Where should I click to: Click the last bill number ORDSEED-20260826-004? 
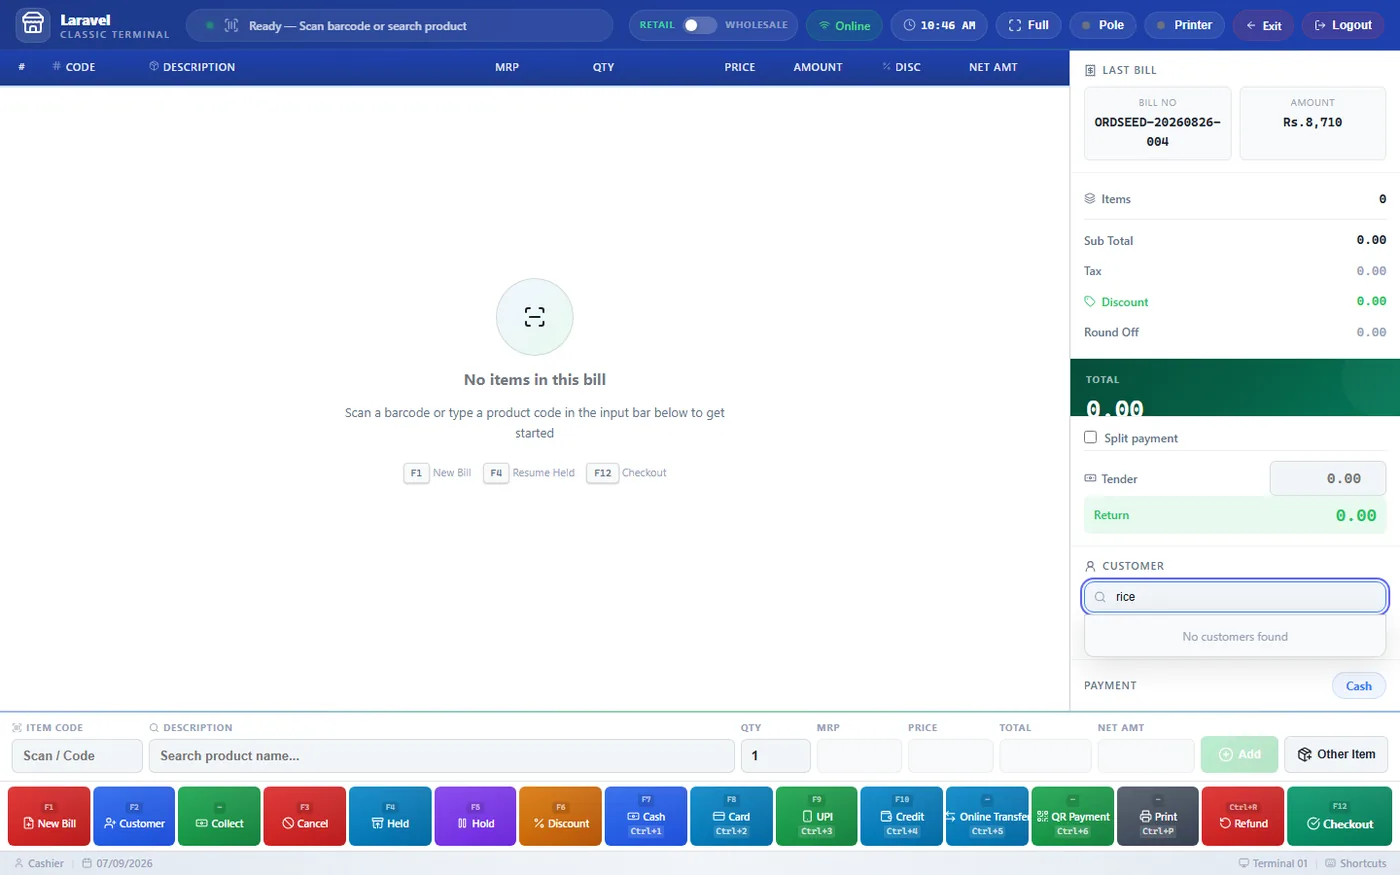[x=1158, y=132]
